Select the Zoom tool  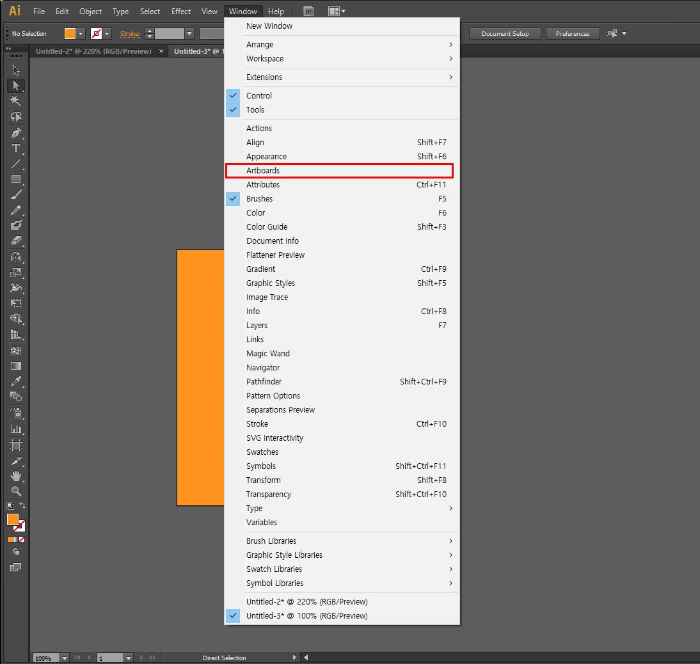(x=16, y=491)
